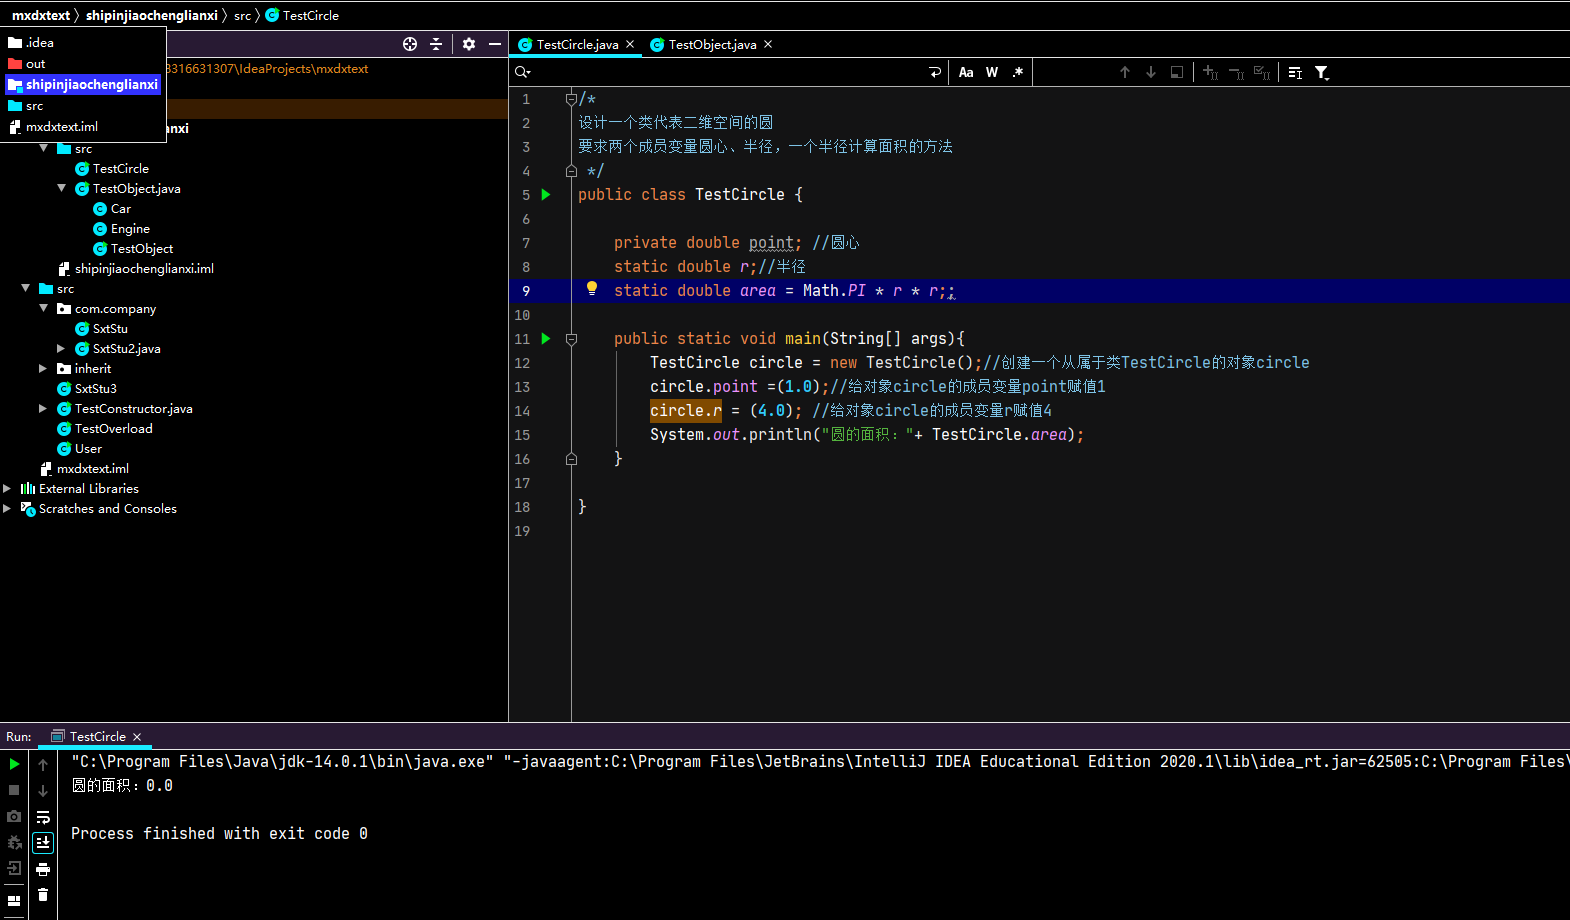
Task: Close the TestCircle.java editor tab
Action: [630, 44]
